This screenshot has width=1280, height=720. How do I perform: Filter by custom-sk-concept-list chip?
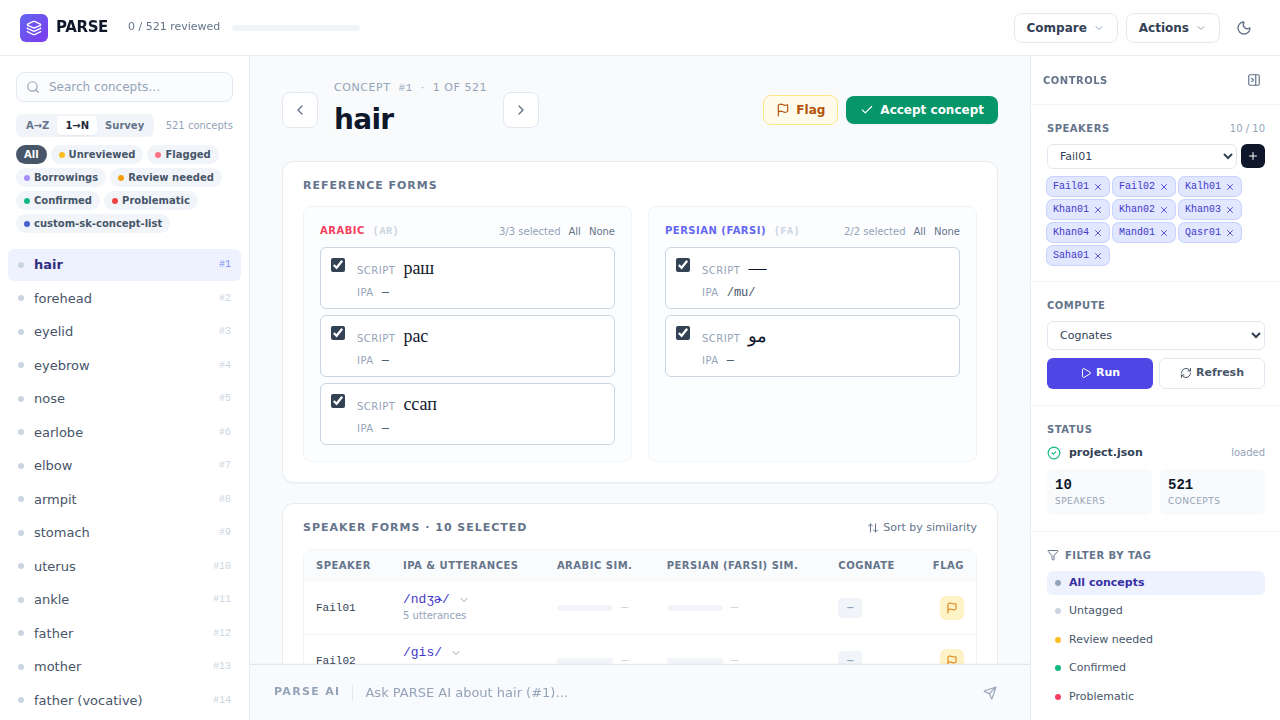93,223
